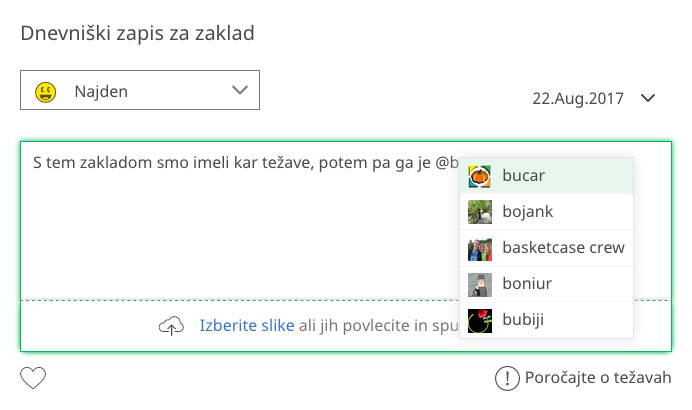Expand the log type chevron arrow

tap(240, 90)
